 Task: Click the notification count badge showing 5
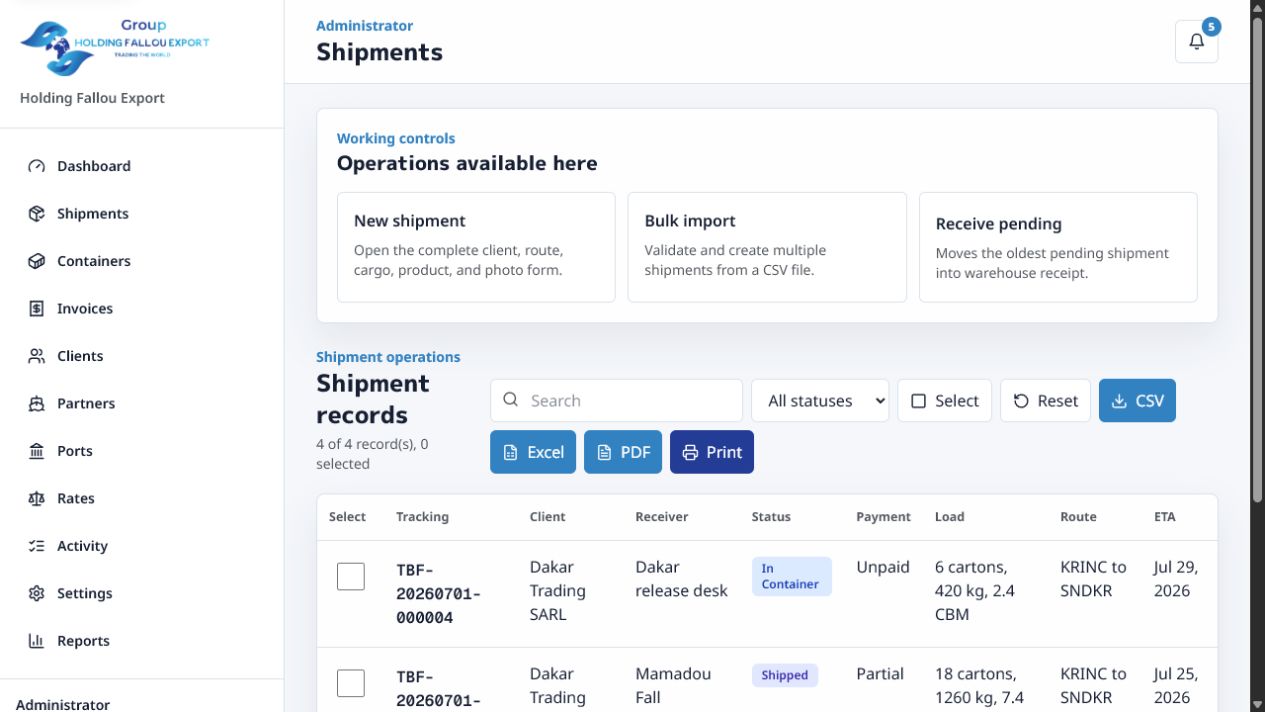(1211, 27)
